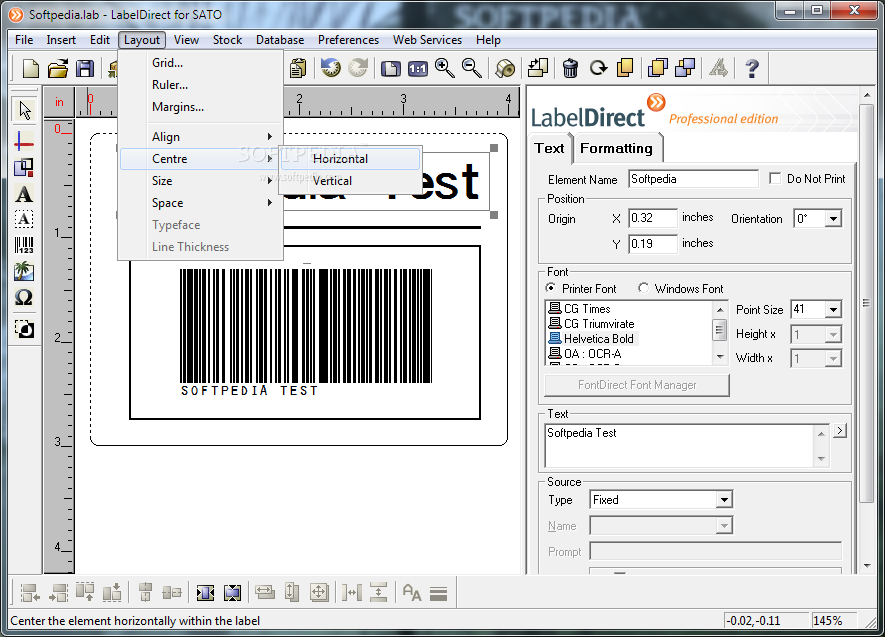Click the centre horizontally on label icon

[205, 593]
